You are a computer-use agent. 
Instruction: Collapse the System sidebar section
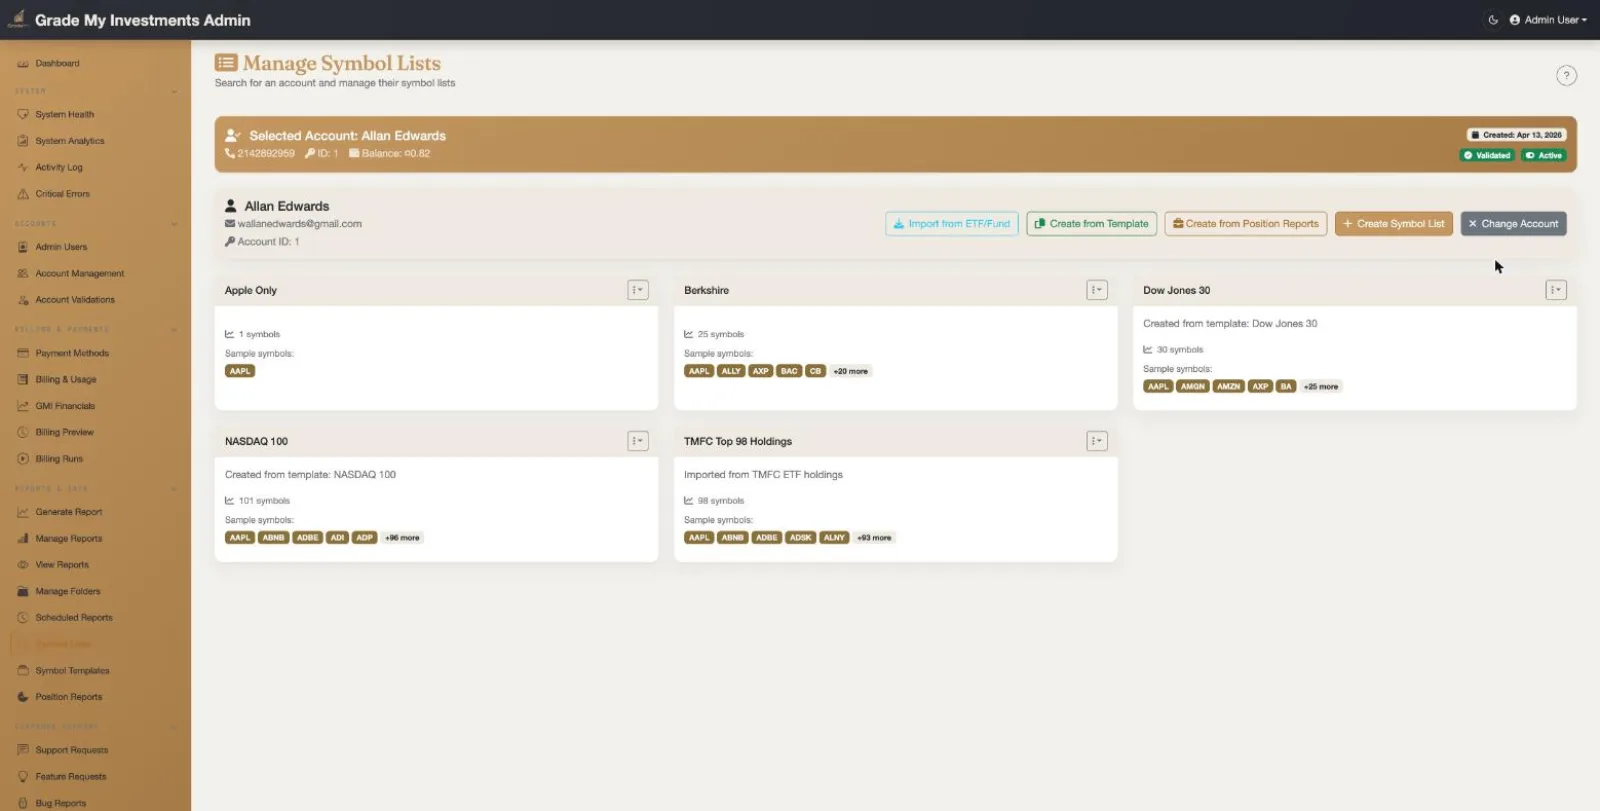[174, 91]
